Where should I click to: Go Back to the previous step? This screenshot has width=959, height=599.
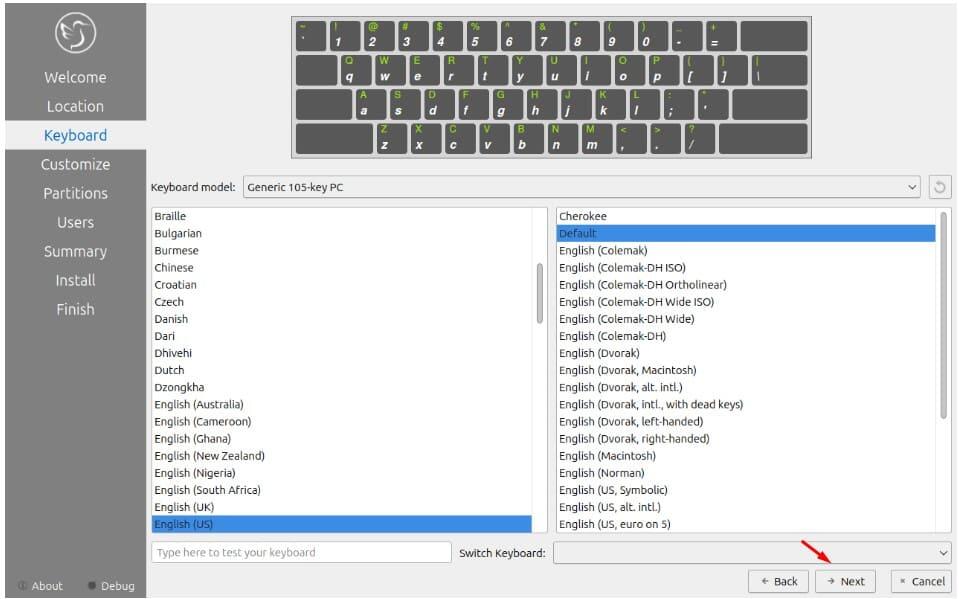(778, 581)
